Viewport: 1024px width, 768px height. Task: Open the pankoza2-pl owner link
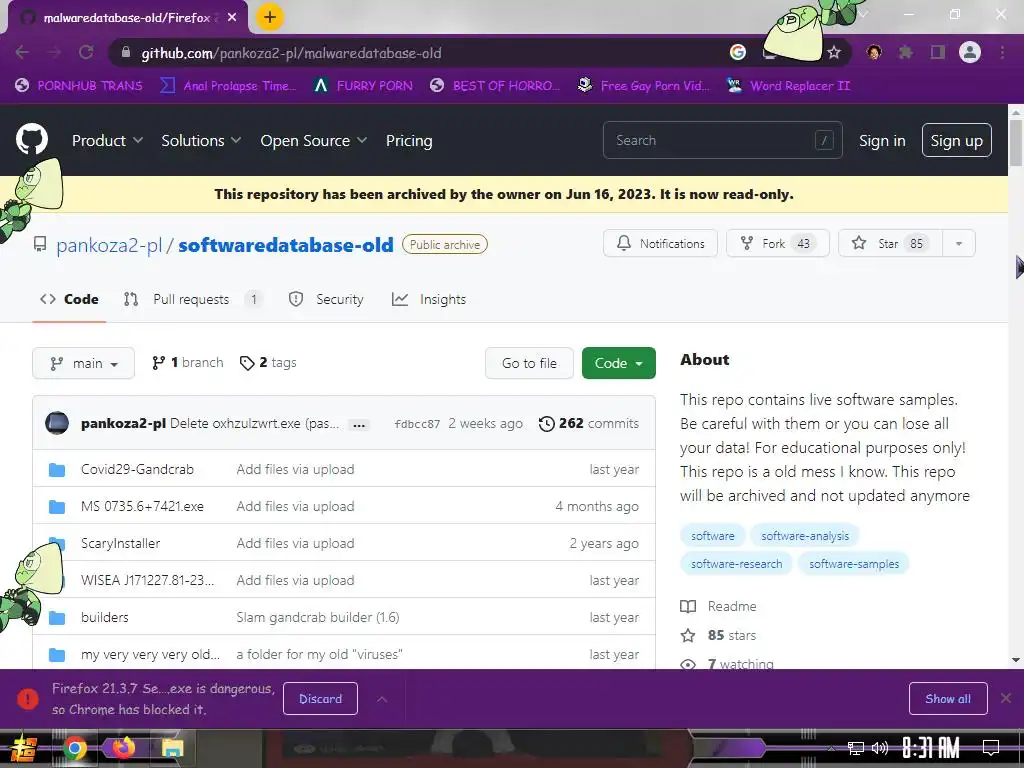coord(109,246)
